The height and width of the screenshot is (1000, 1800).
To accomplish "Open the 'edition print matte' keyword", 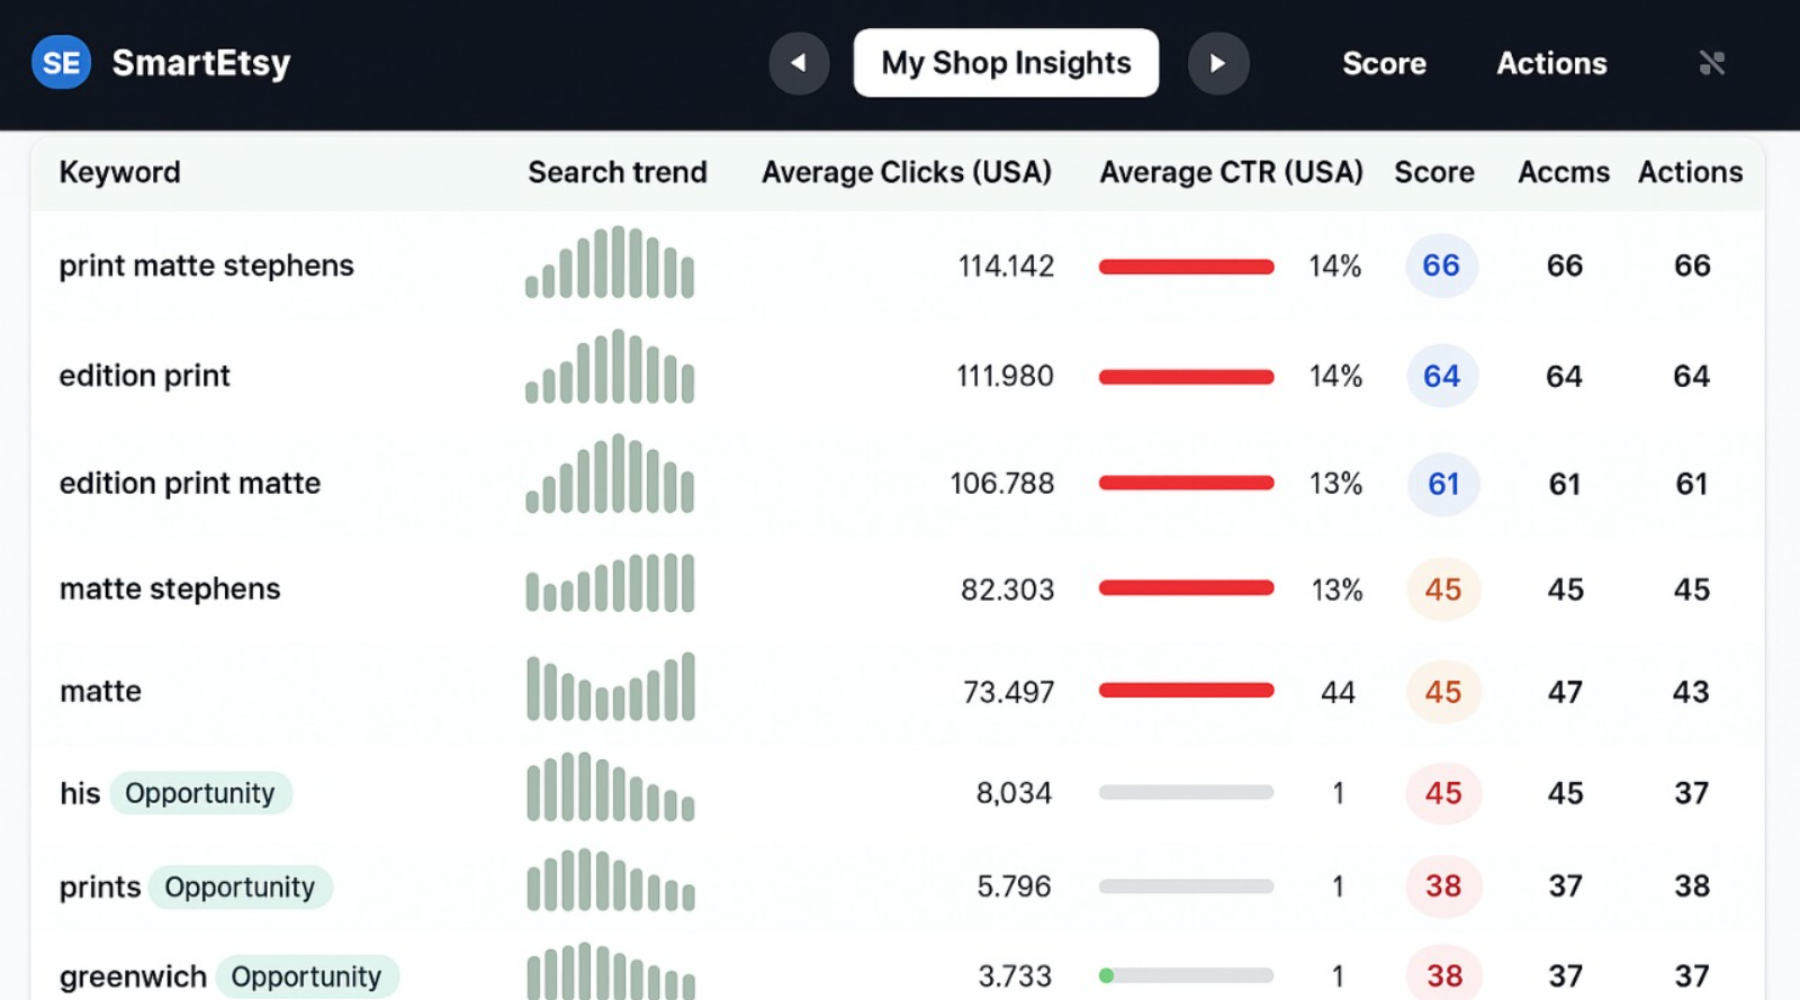I will 190,483.
